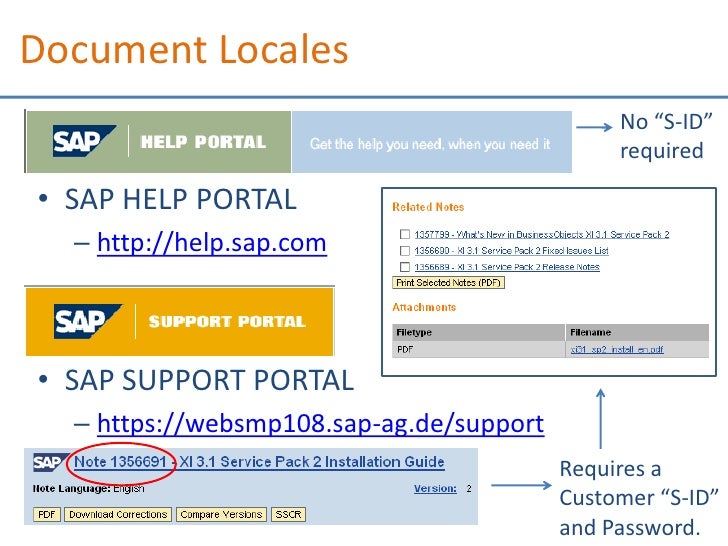The height and width of the screenshot is (546, 728).
Task: Open the http://help.sap.com link
Action: (212, 243)
